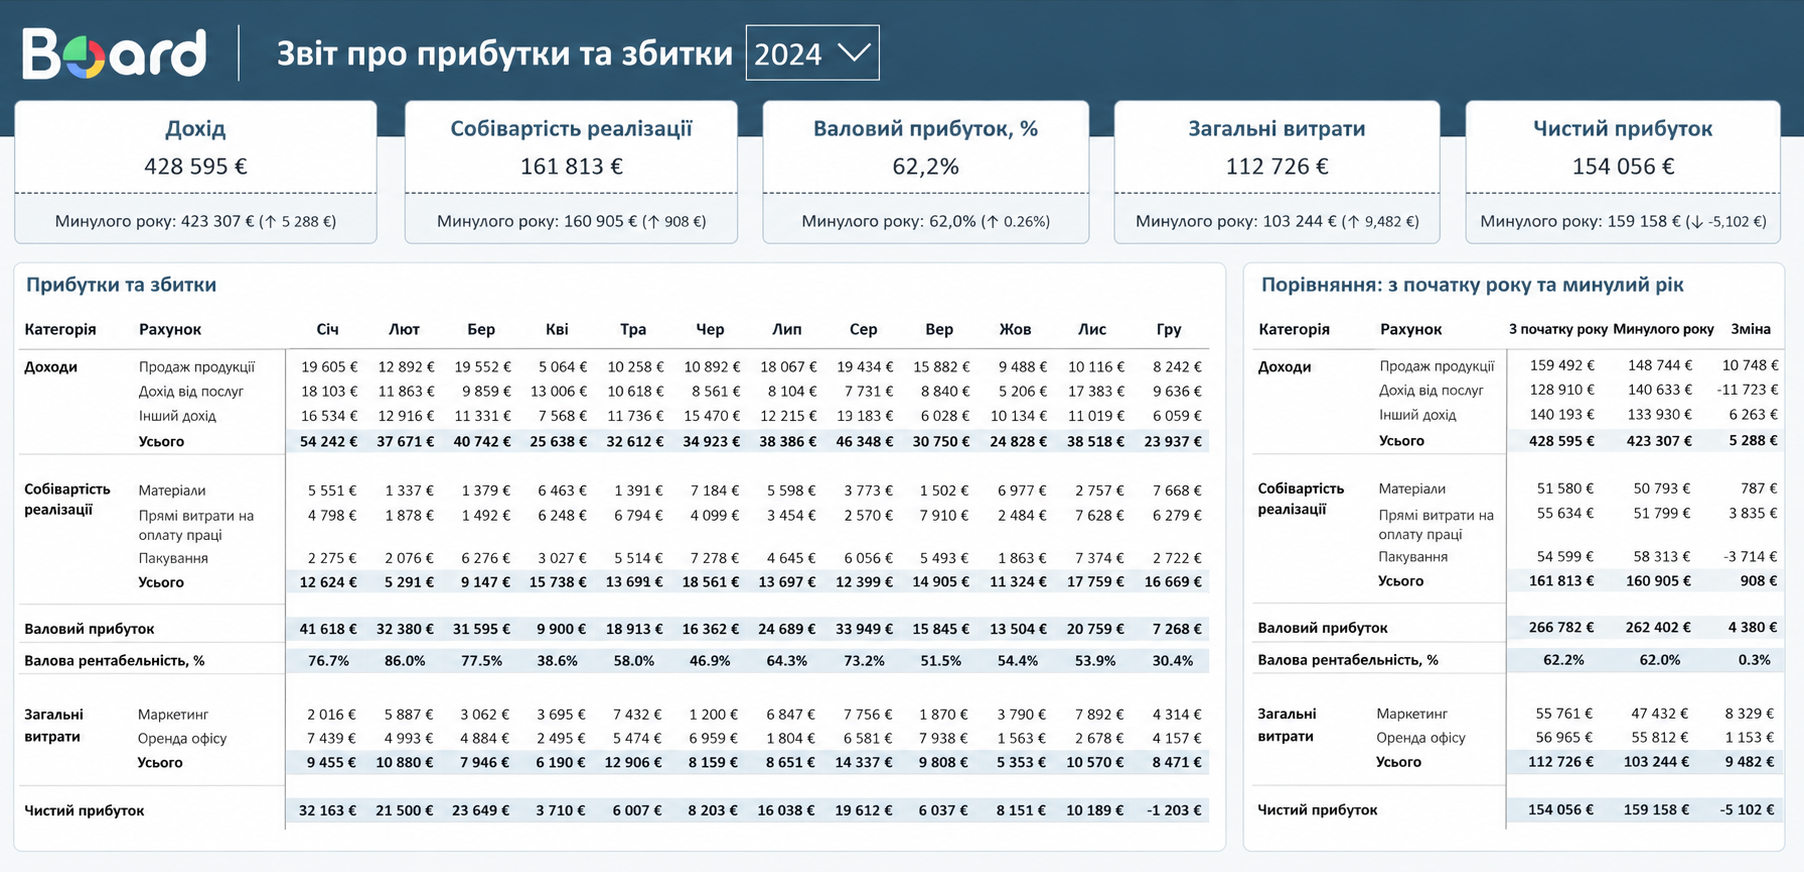This screenshot has width=1804, height=872.
Task: Click the Валовий прибуток, % card
Action: [x=926, y=171]
